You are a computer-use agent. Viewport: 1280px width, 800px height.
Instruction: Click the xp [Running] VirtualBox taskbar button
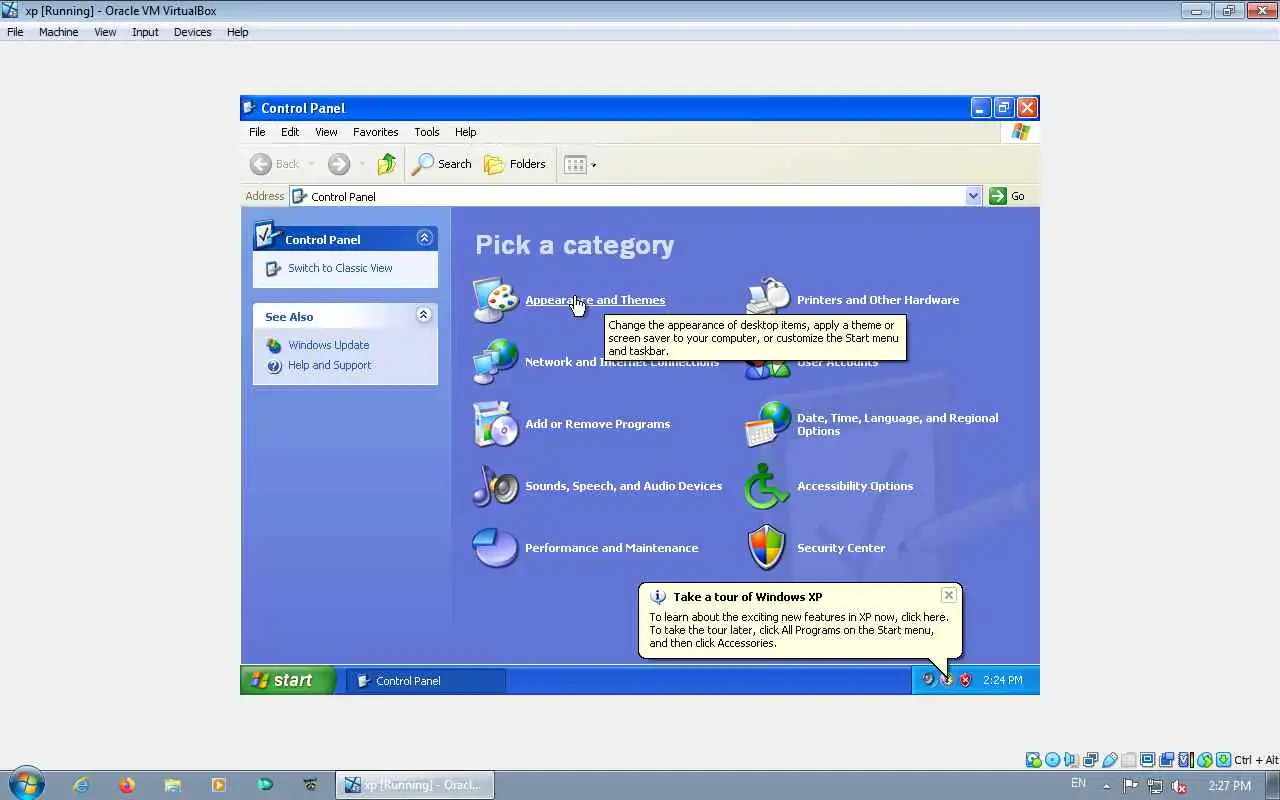(414, 785)
